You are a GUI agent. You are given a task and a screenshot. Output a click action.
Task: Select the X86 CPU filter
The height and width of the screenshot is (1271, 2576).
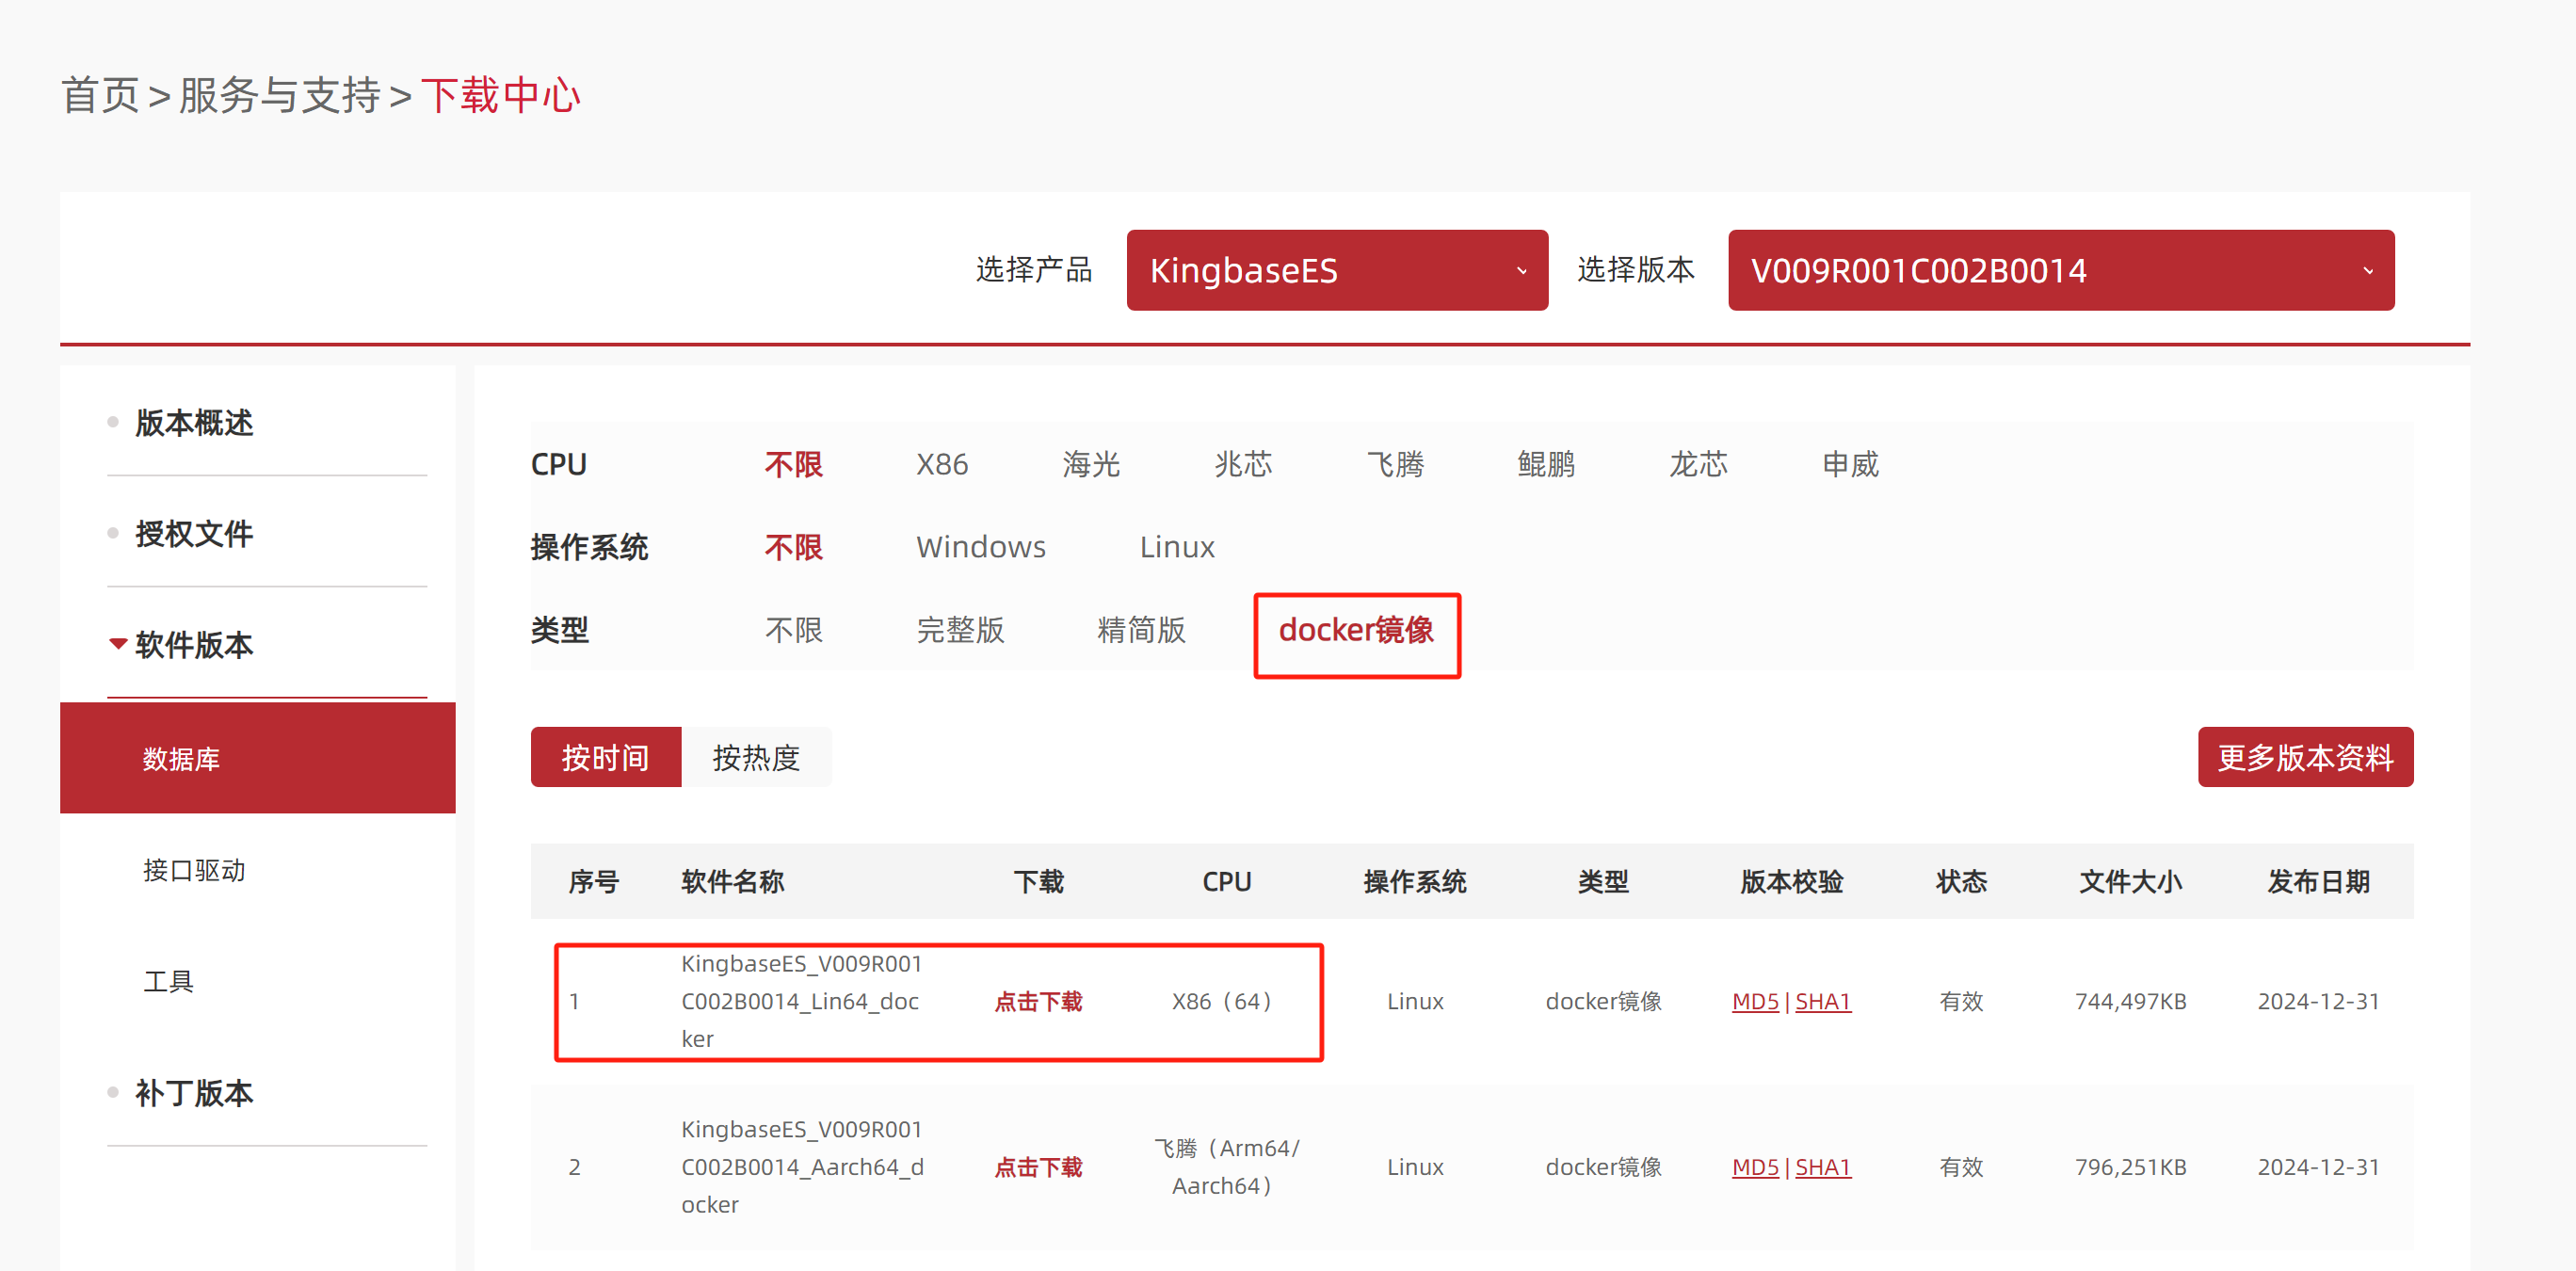tap(941, 464)
